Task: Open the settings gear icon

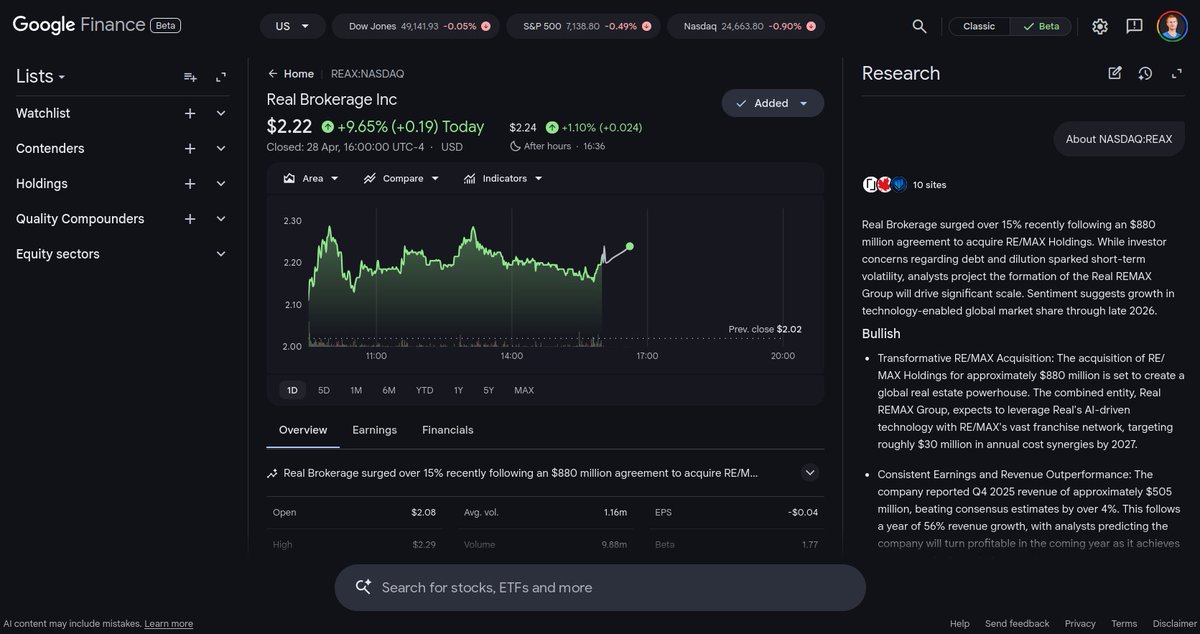Action: pos(1100,26)
